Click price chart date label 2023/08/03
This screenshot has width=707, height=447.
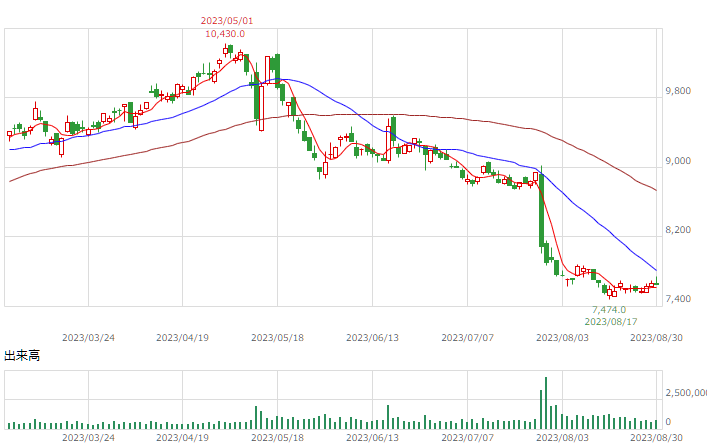click(562, 338)
